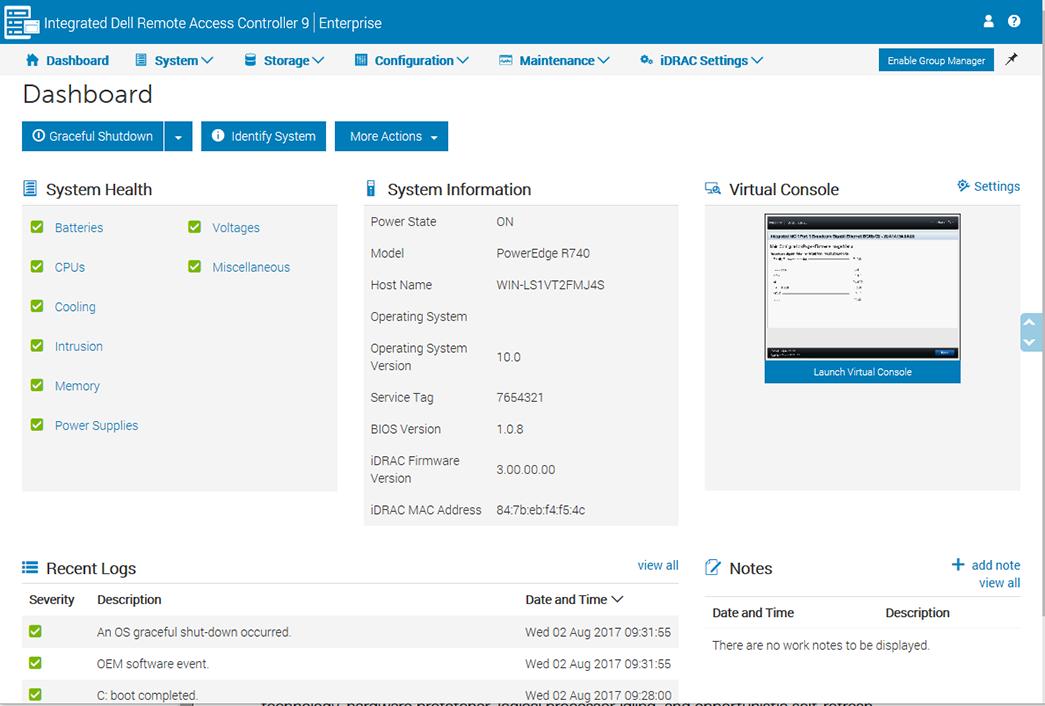1045x706 pixels.
Task: Click the plus icon to add note
Action: pos(958,565)
